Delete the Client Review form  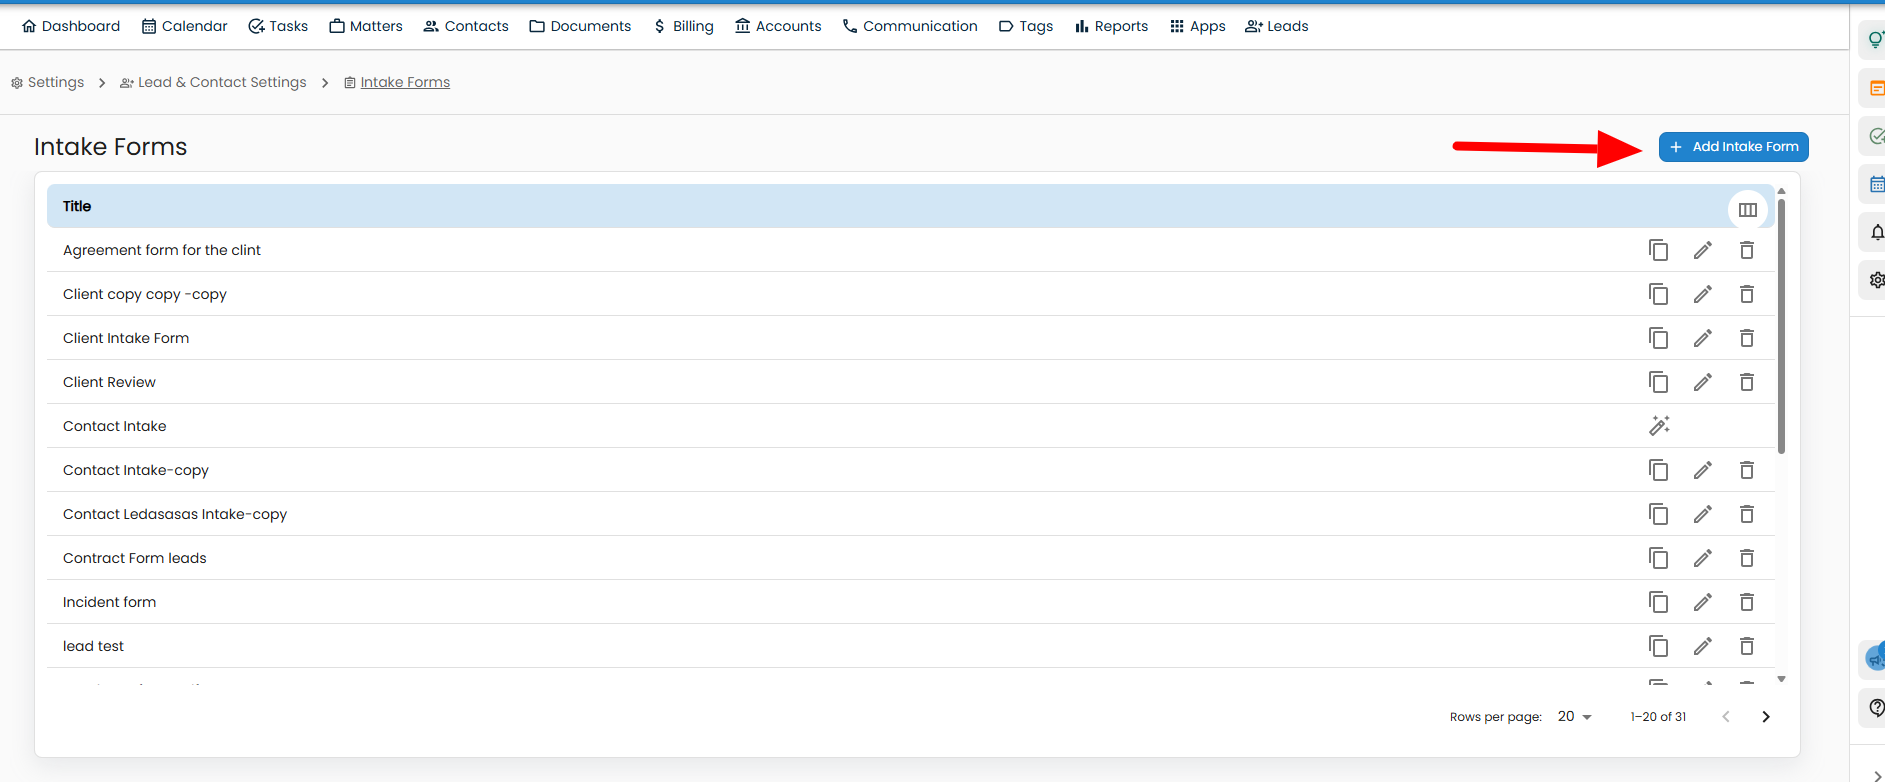pos(1746,382)
